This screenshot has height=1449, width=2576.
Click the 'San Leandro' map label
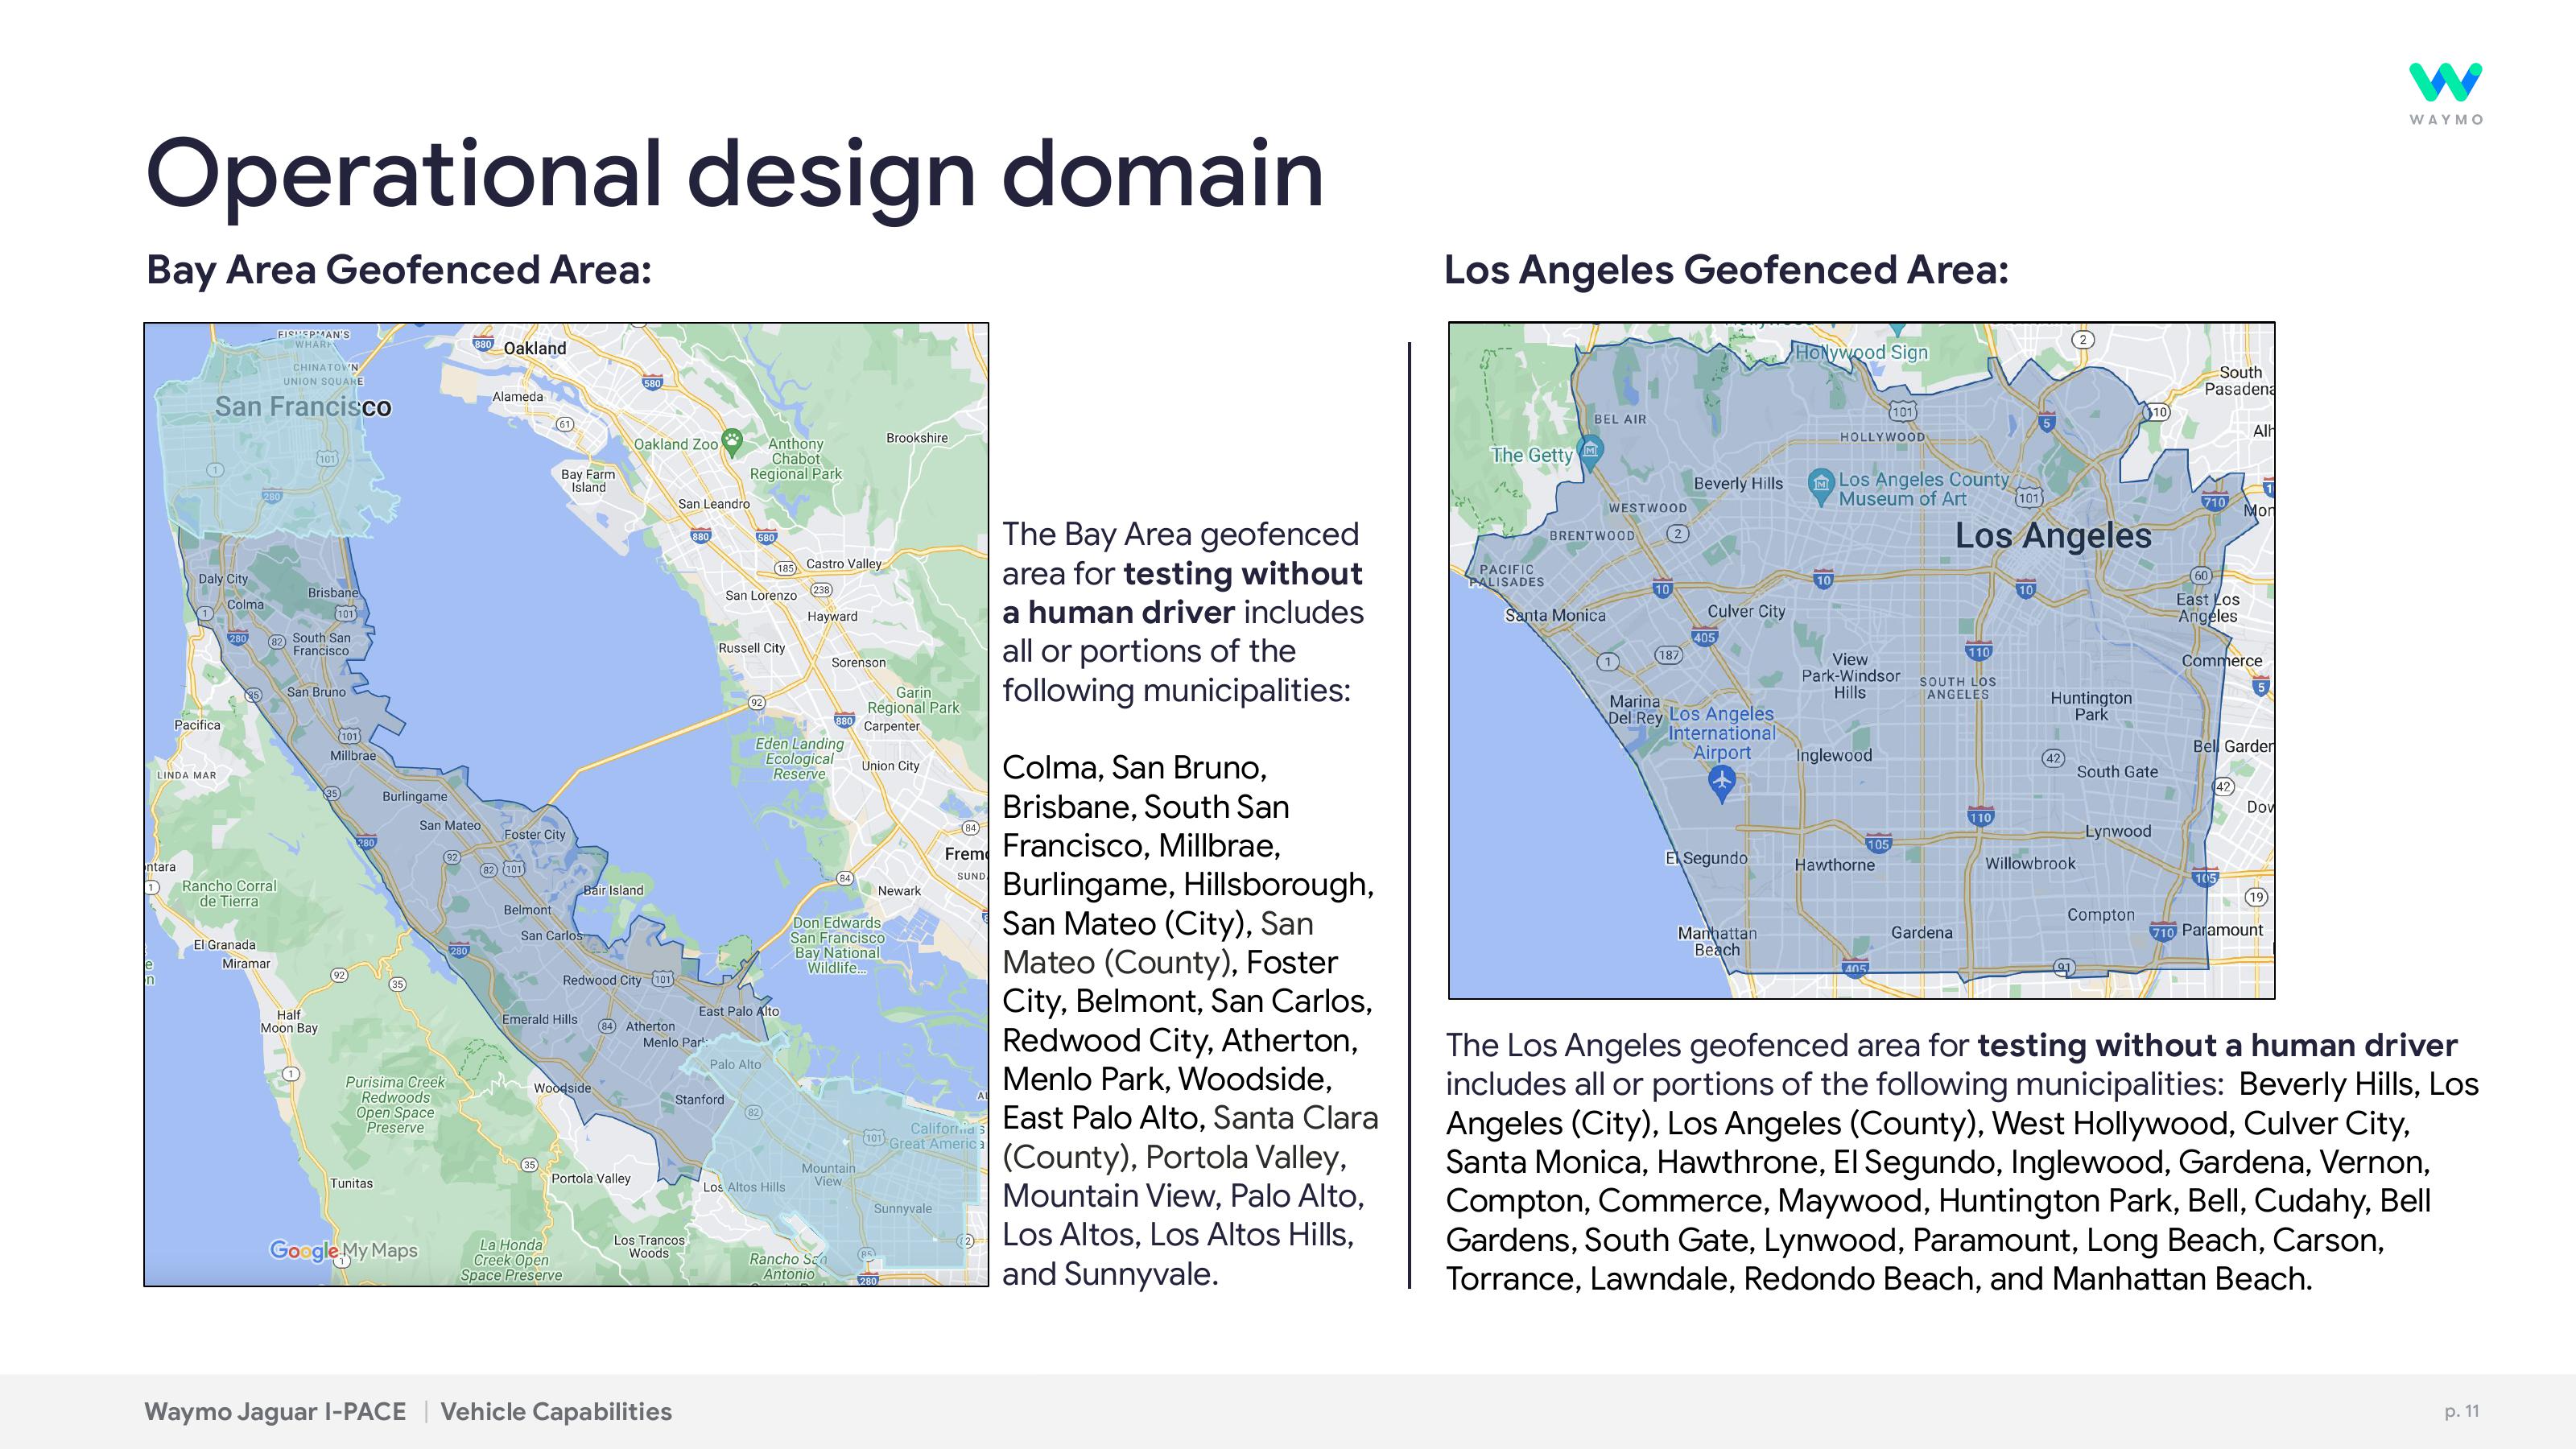(x=714, y=504)
